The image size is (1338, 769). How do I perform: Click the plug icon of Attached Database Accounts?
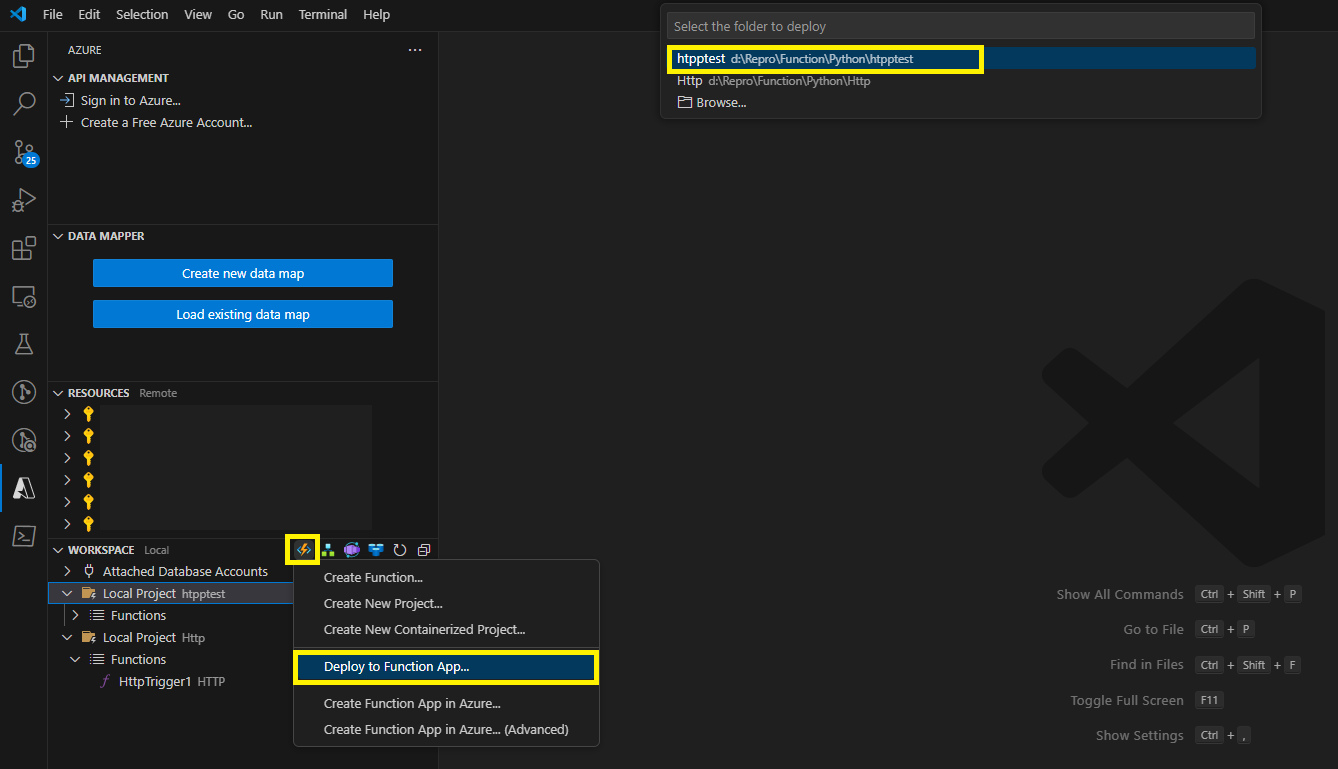coord(89,571)
